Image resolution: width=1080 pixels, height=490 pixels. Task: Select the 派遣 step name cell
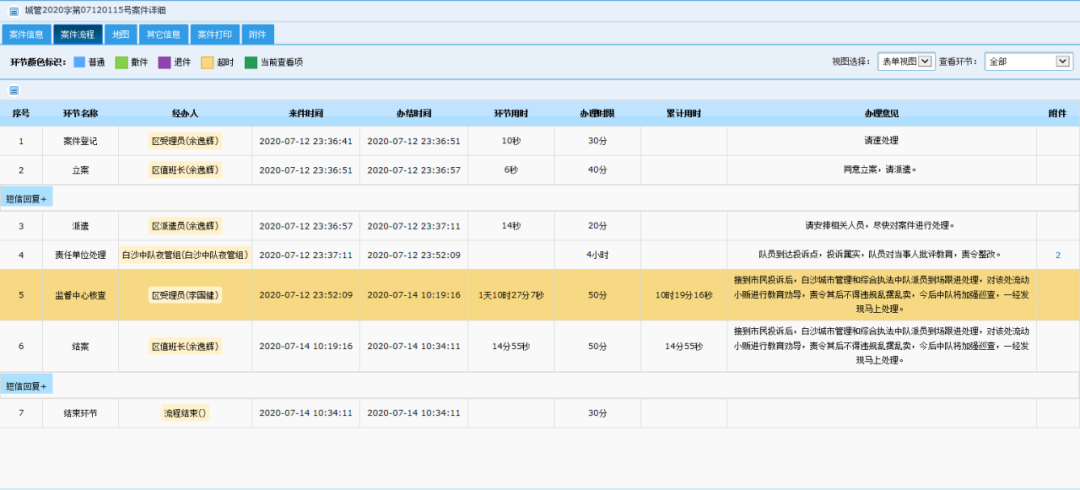[81, 225]
